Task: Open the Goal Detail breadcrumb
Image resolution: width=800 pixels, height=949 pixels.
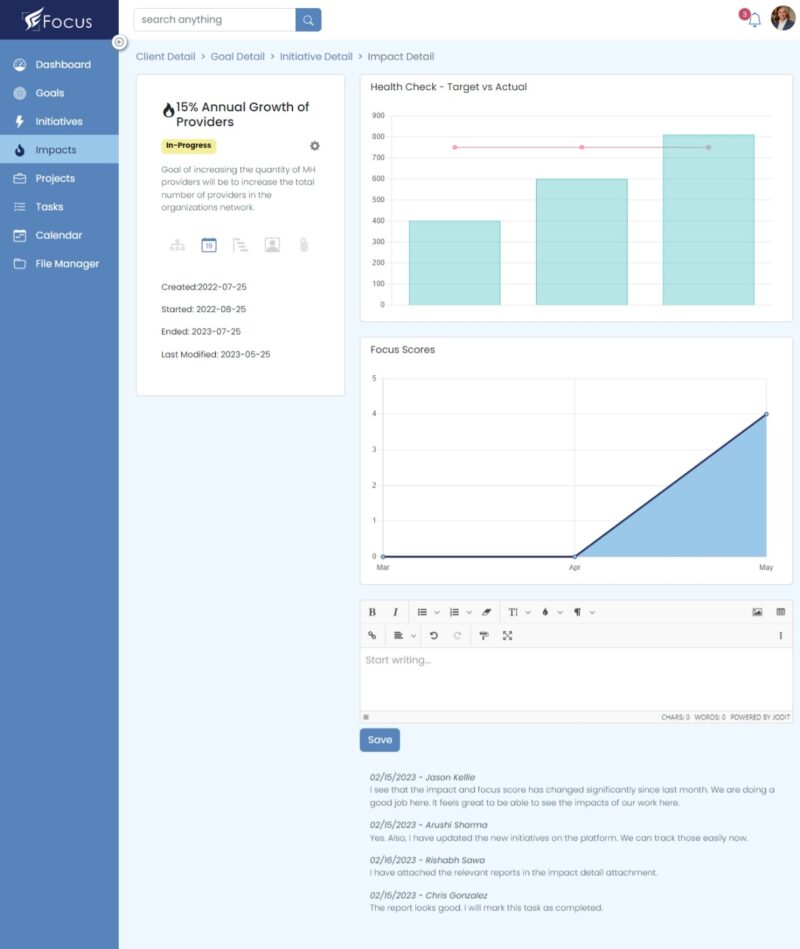Action: [x=238, y=56]
